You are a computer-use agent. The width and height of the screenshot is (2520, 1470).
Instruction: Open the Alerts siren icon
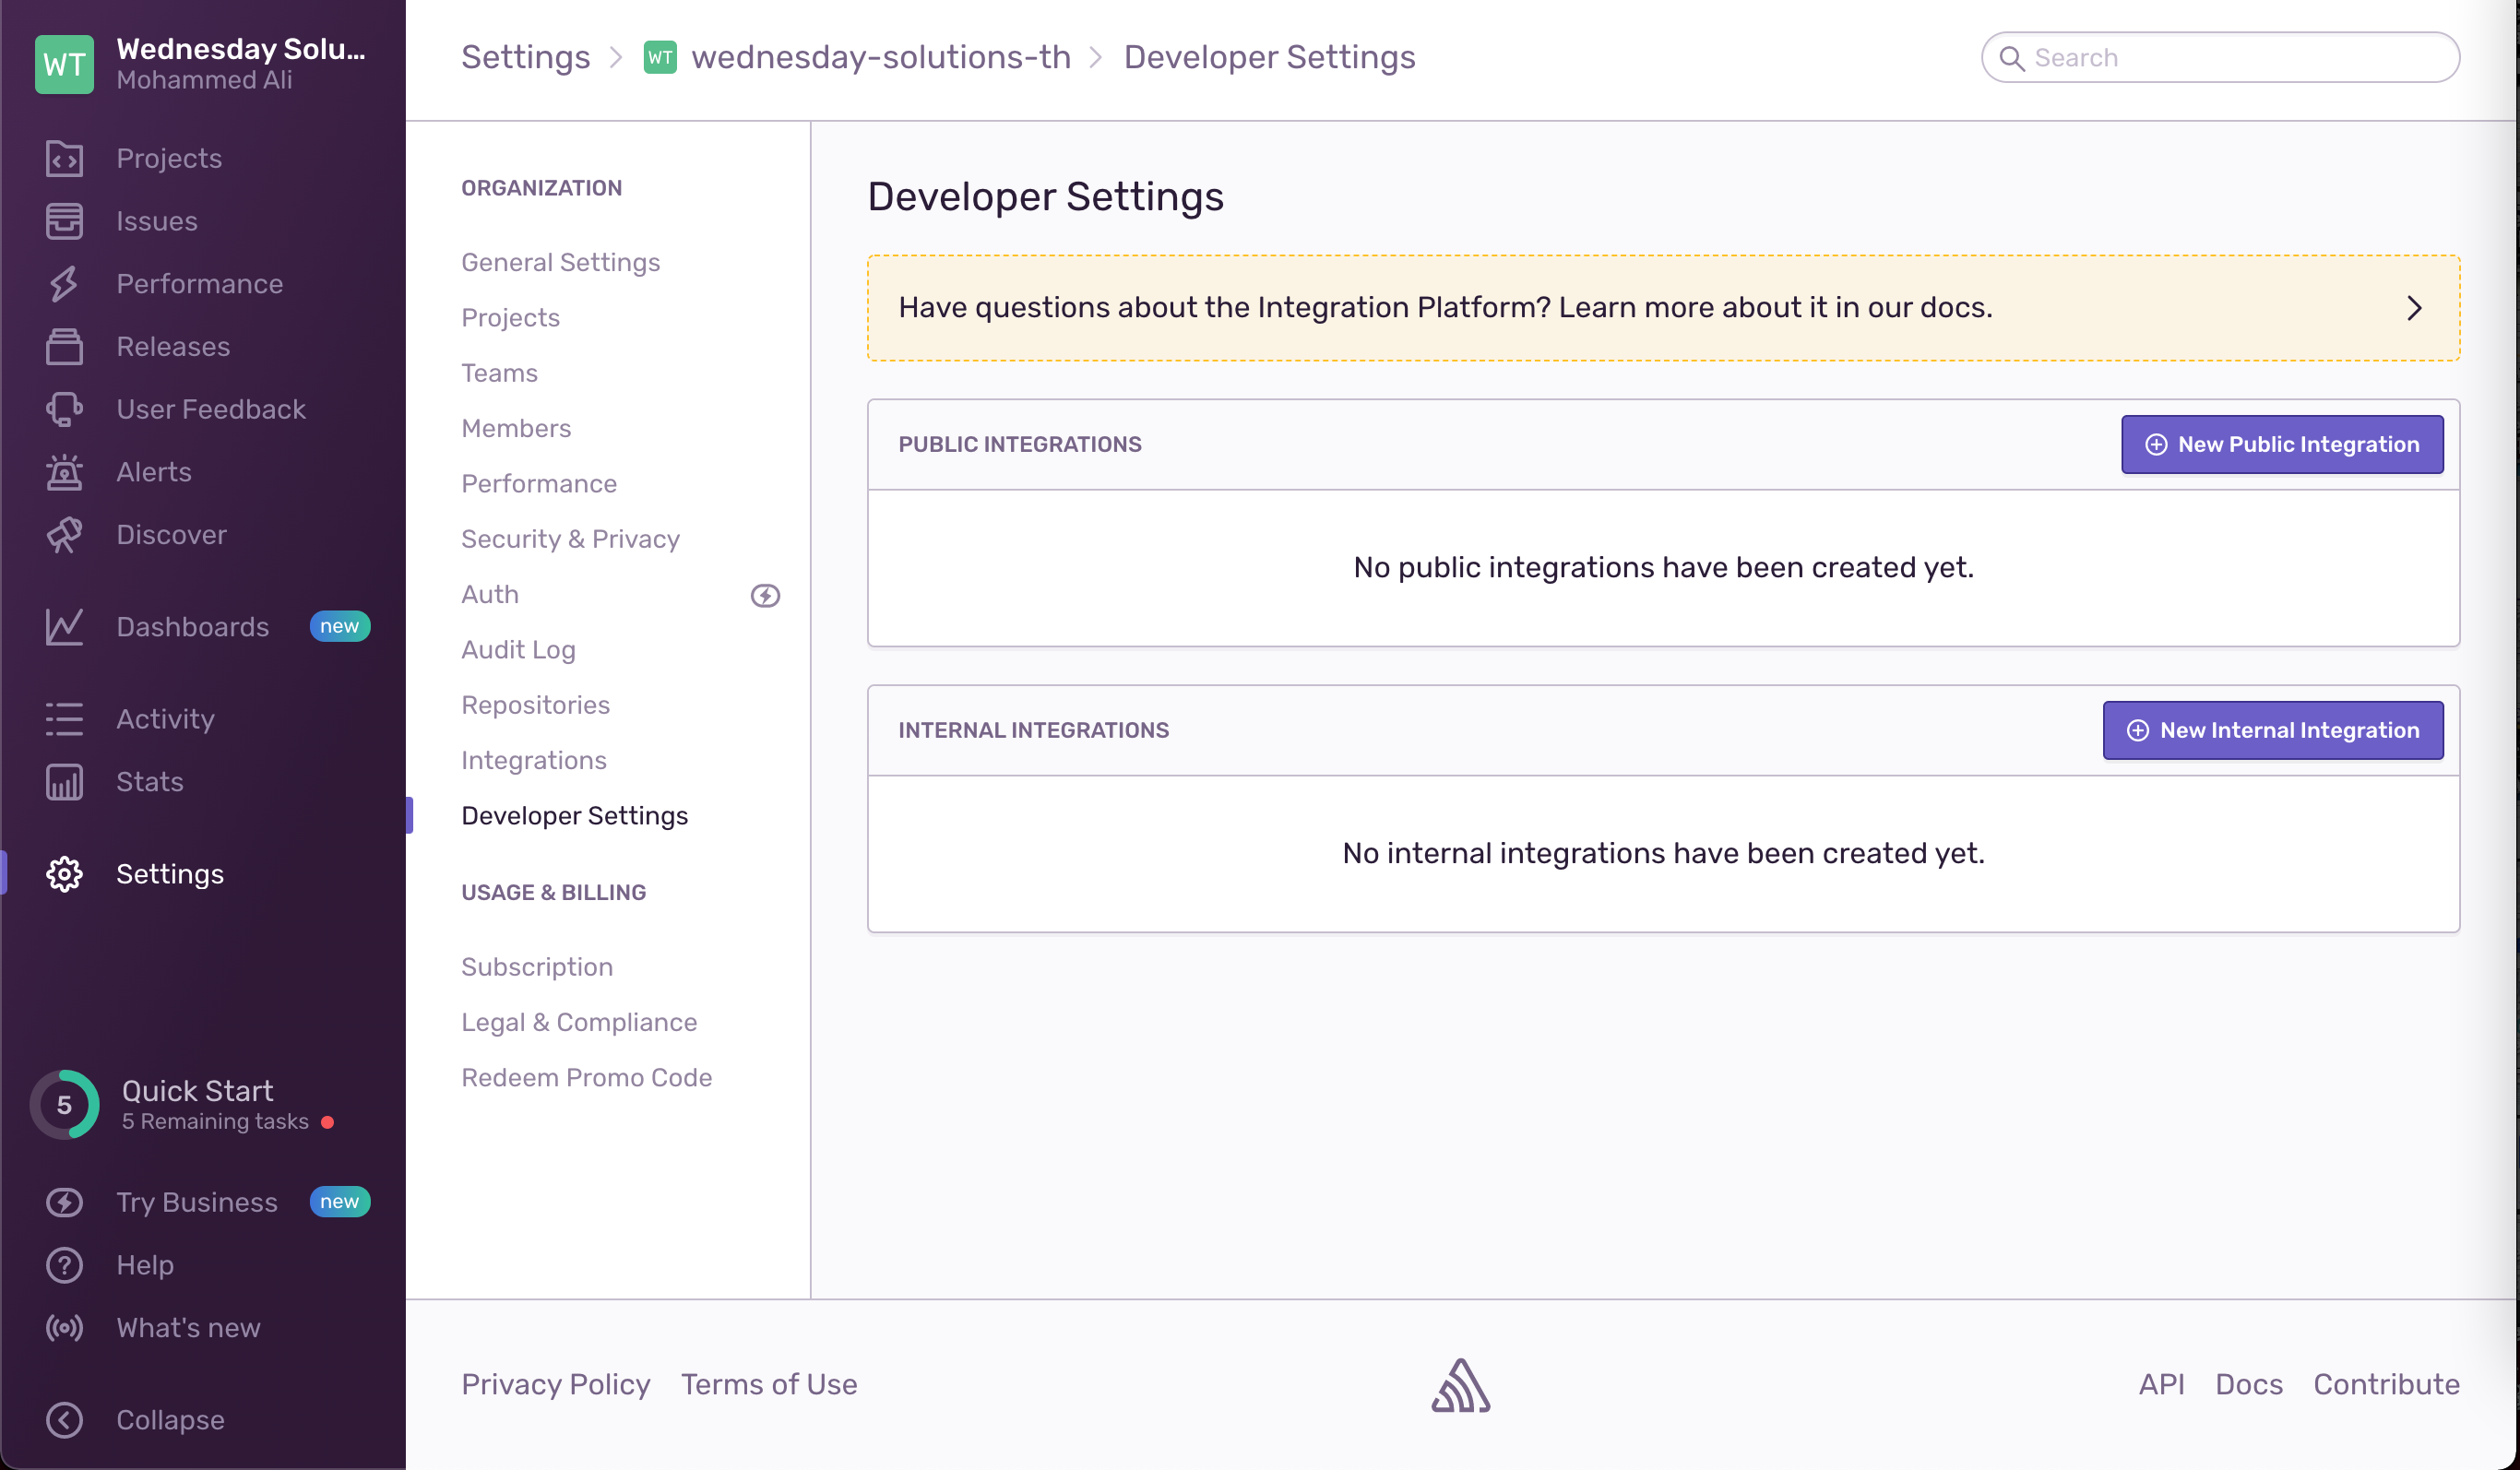point(64,472)
